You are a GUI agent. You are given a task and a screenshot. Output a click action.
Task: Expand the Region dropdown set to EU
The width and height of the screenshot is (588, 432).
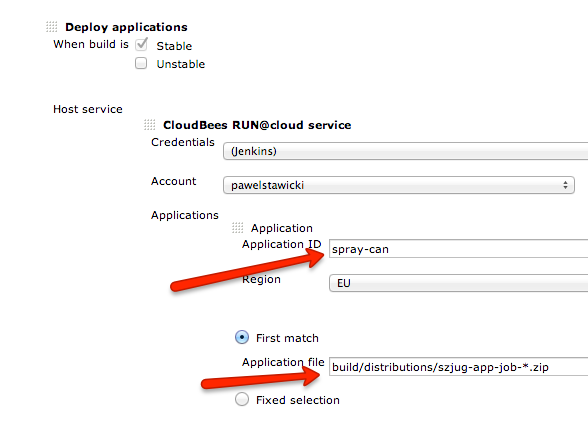(458, 283)
